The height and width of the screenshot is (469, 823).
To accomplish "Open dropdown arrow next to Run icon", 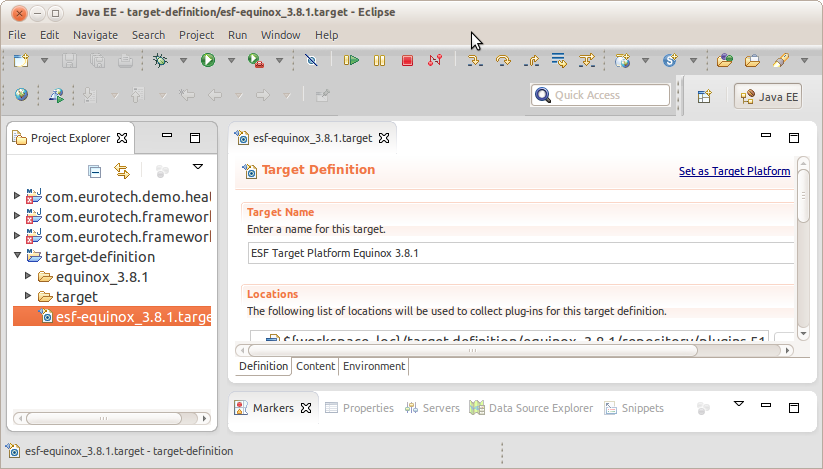I will [231, 61].
